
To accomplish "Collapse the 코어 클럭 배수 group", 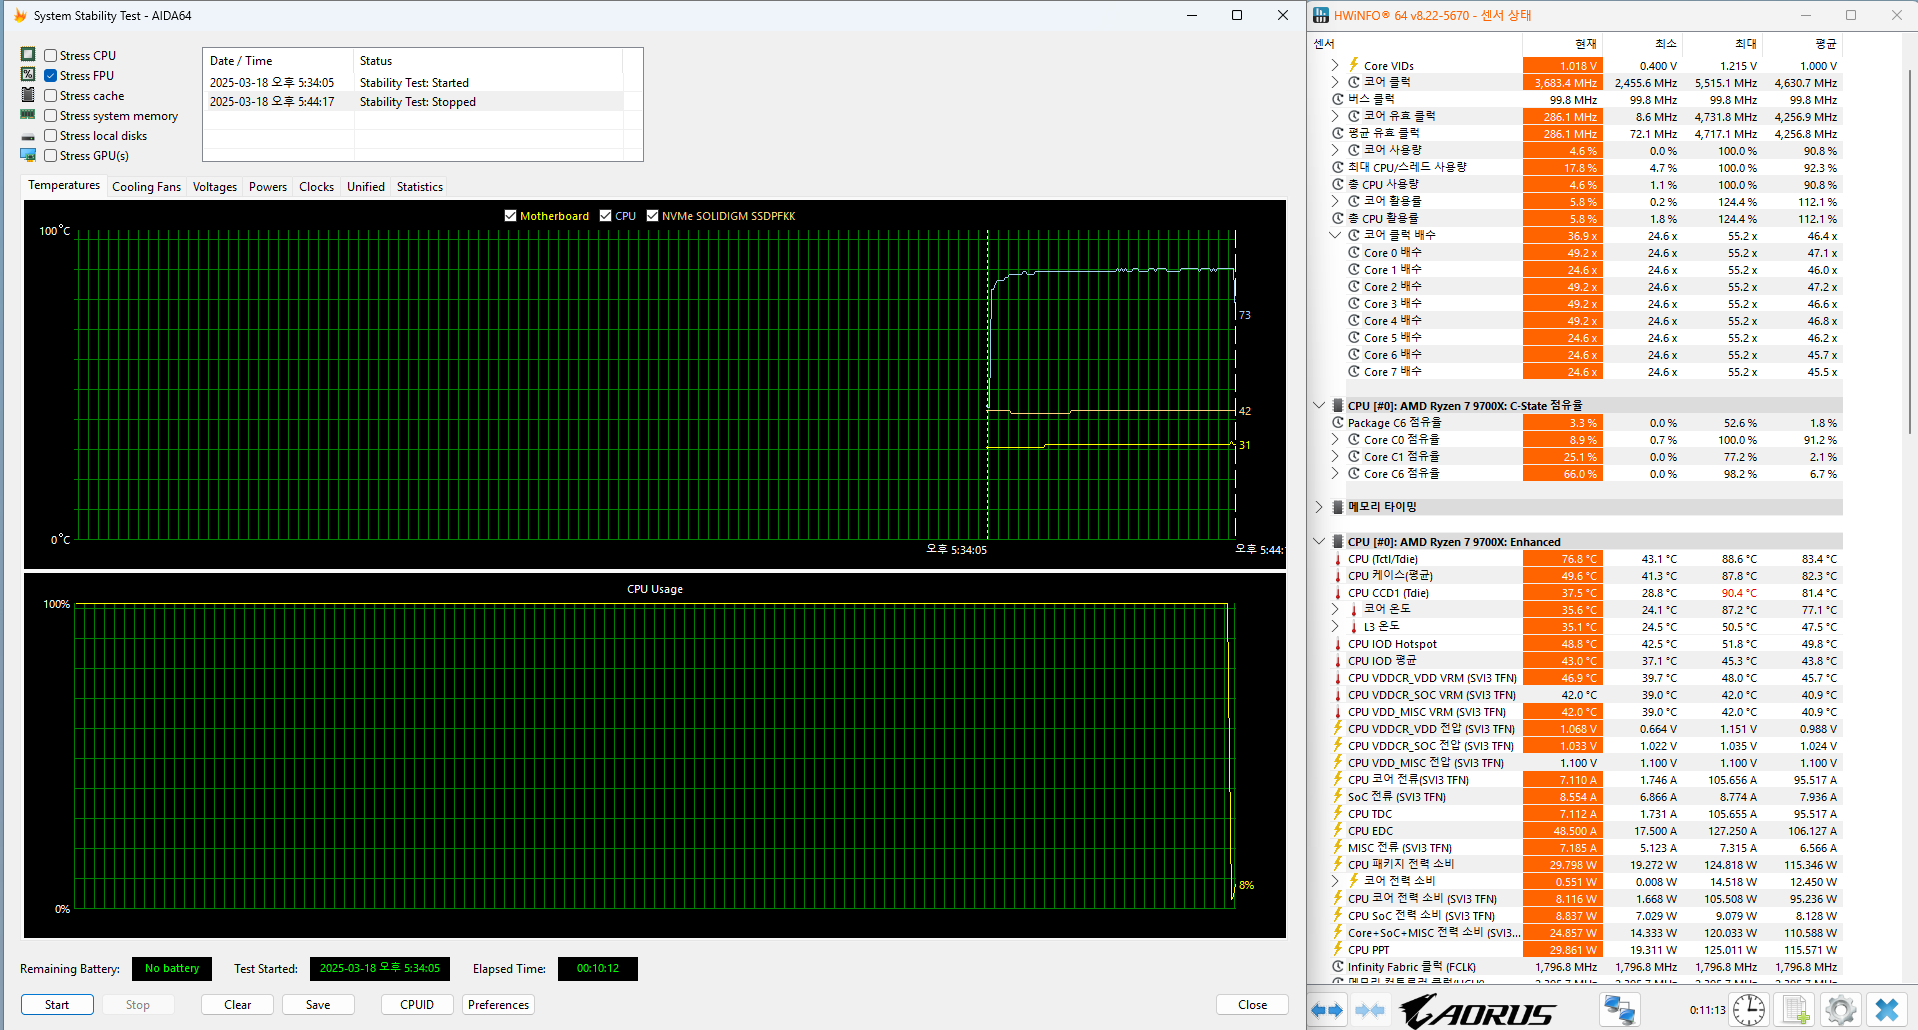I will (1335, 235).
